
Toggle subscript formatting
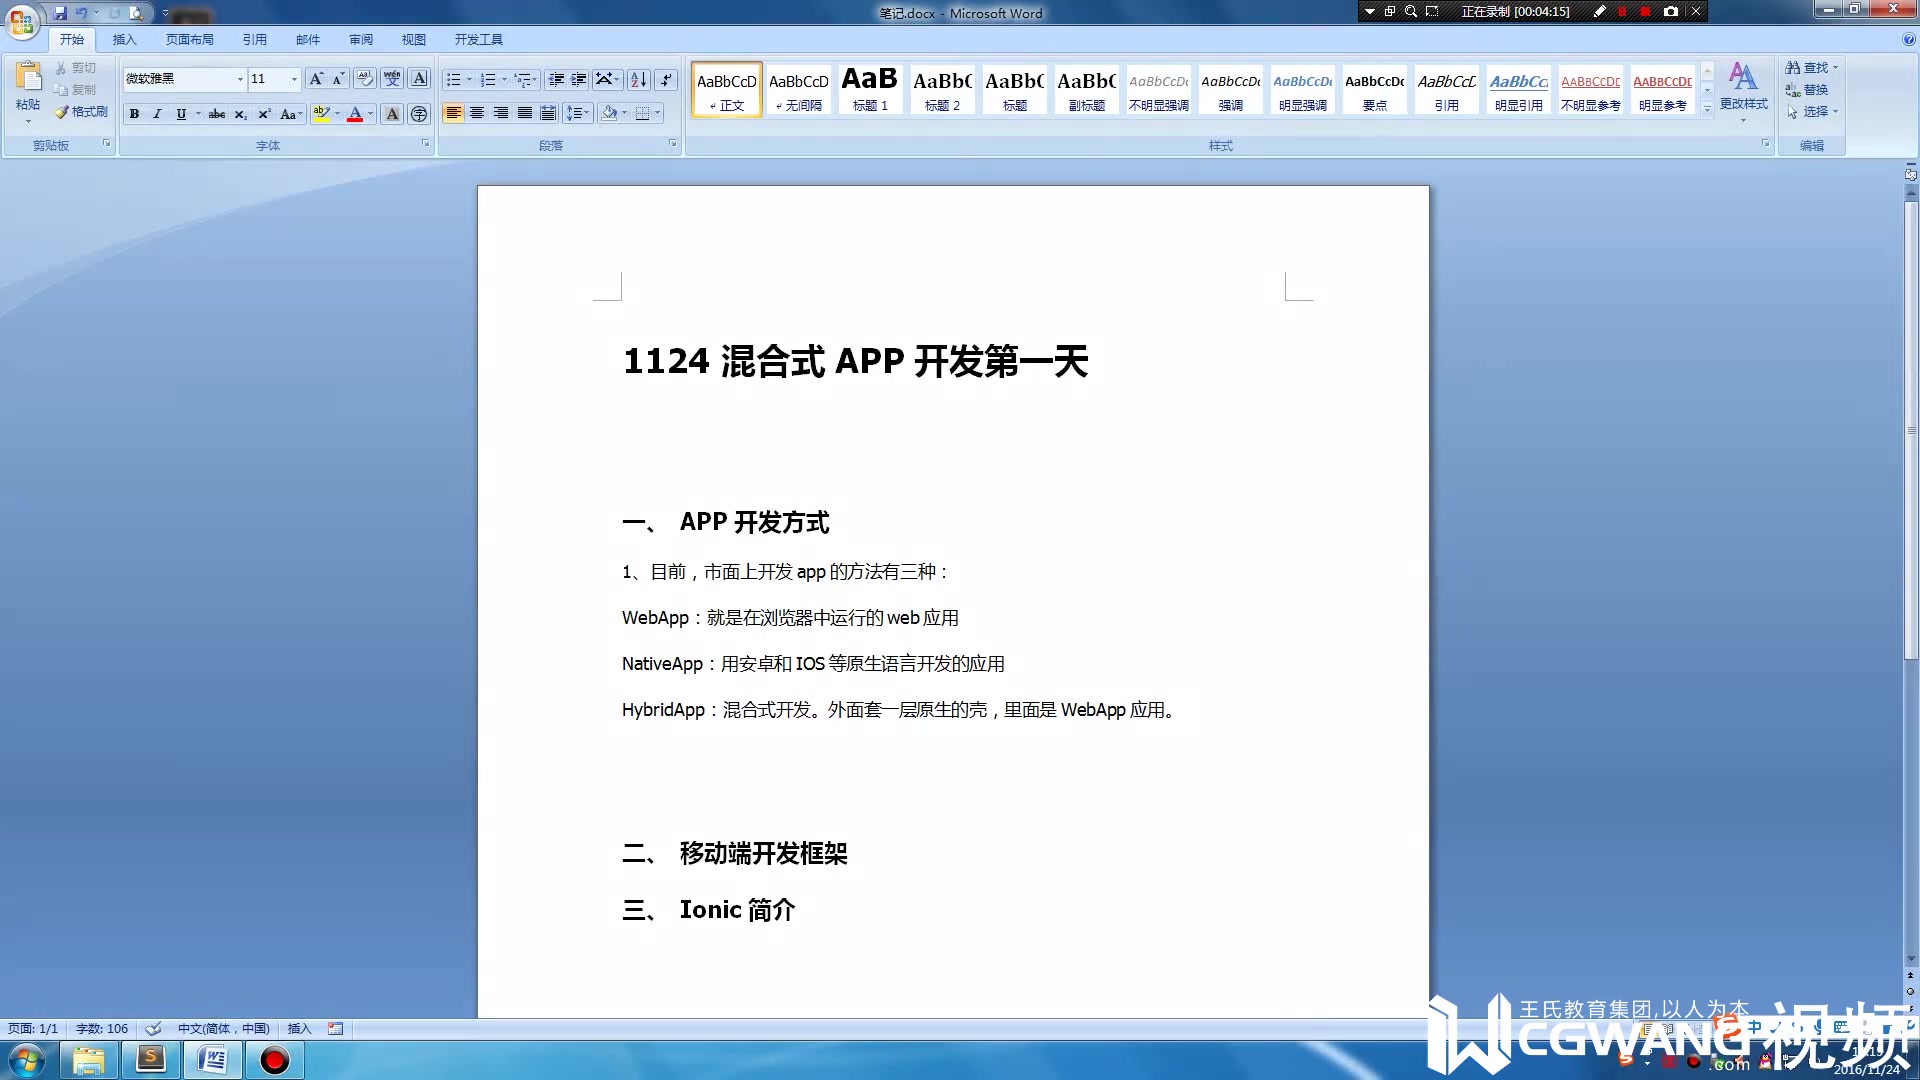(x=239, y=114)
